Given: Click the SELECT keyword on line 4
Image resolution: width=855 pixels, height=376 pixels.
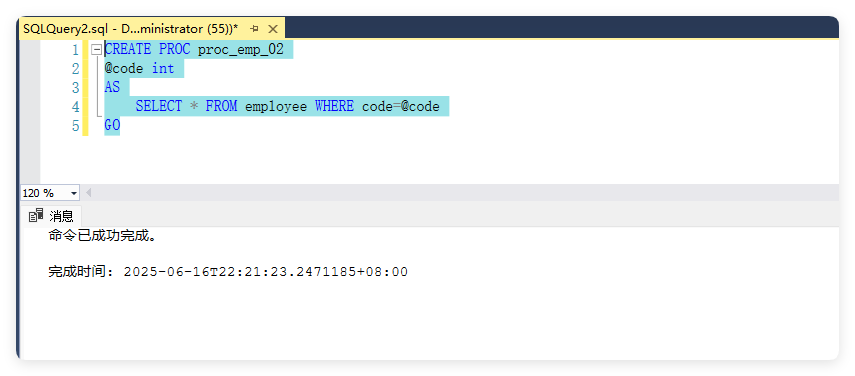Looking at the screenshot, I should (159, 106).
